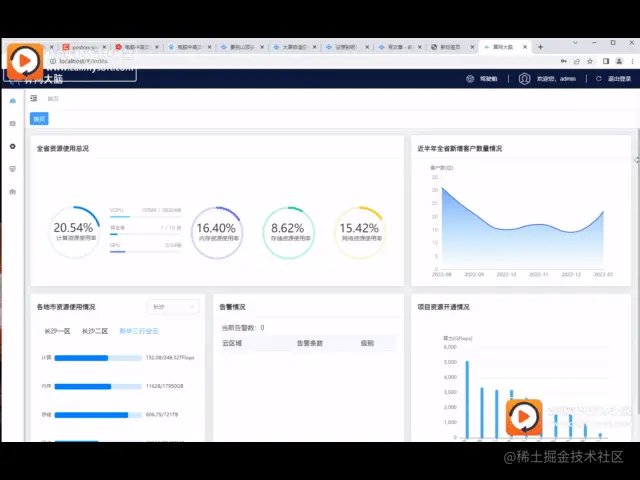Click the 欢迎您, admin user text
The width and height of the screenshot is (640, 480).
point(556,79)
